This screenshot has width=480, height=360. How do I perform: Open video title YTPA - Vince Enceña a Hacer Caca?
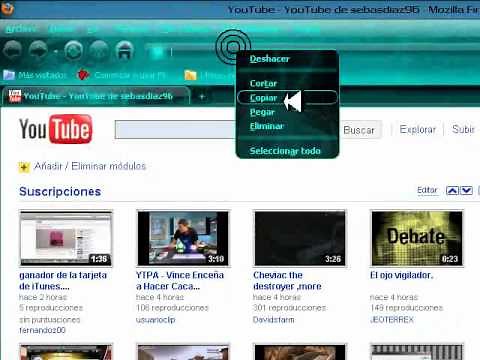[x=180, y=281]
